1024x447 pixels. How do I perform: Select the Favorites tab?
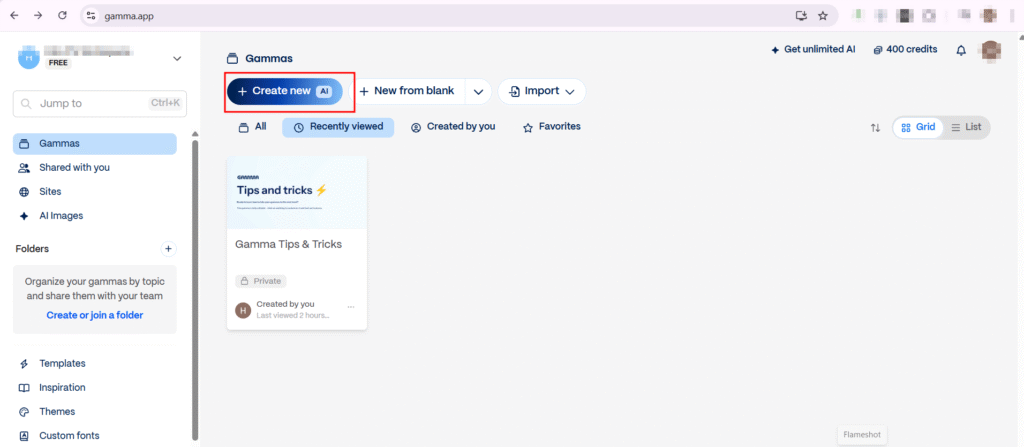(552, 127)
